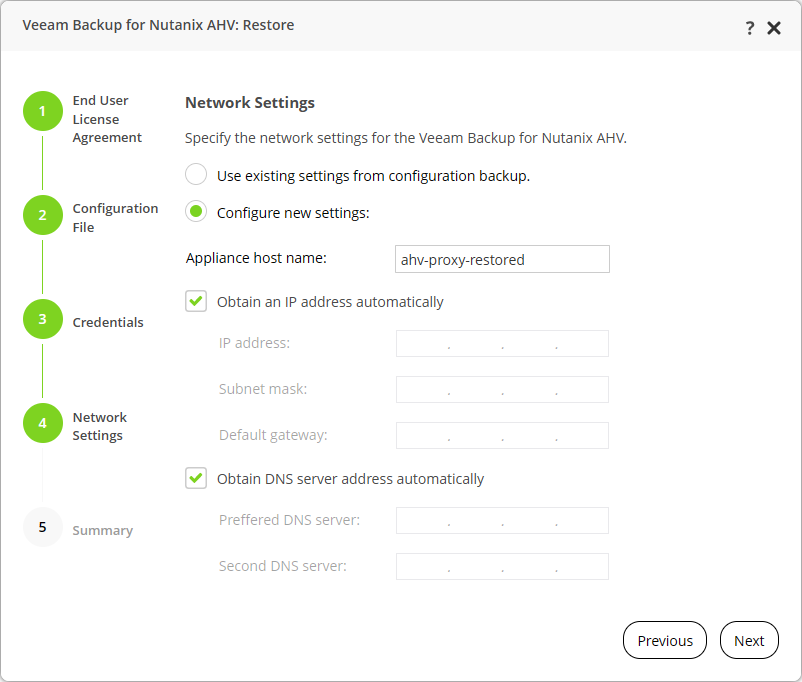Viewport: 802px width, 682px height.
Task: Focus the Preffered DNS server field
Action: point(502,520)
